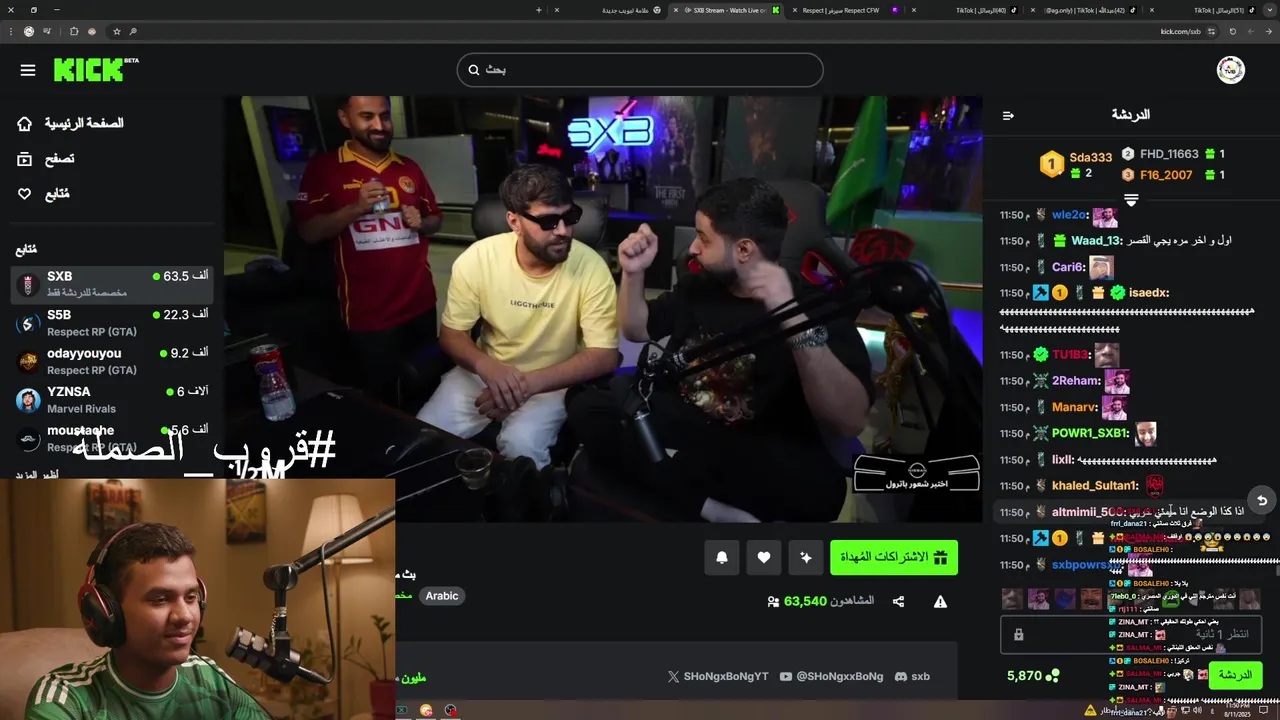This screenshot has height=720, width=1280.
Task: Click the taskbar clock showing 11:50 PM
Action: pos(1237,710)
